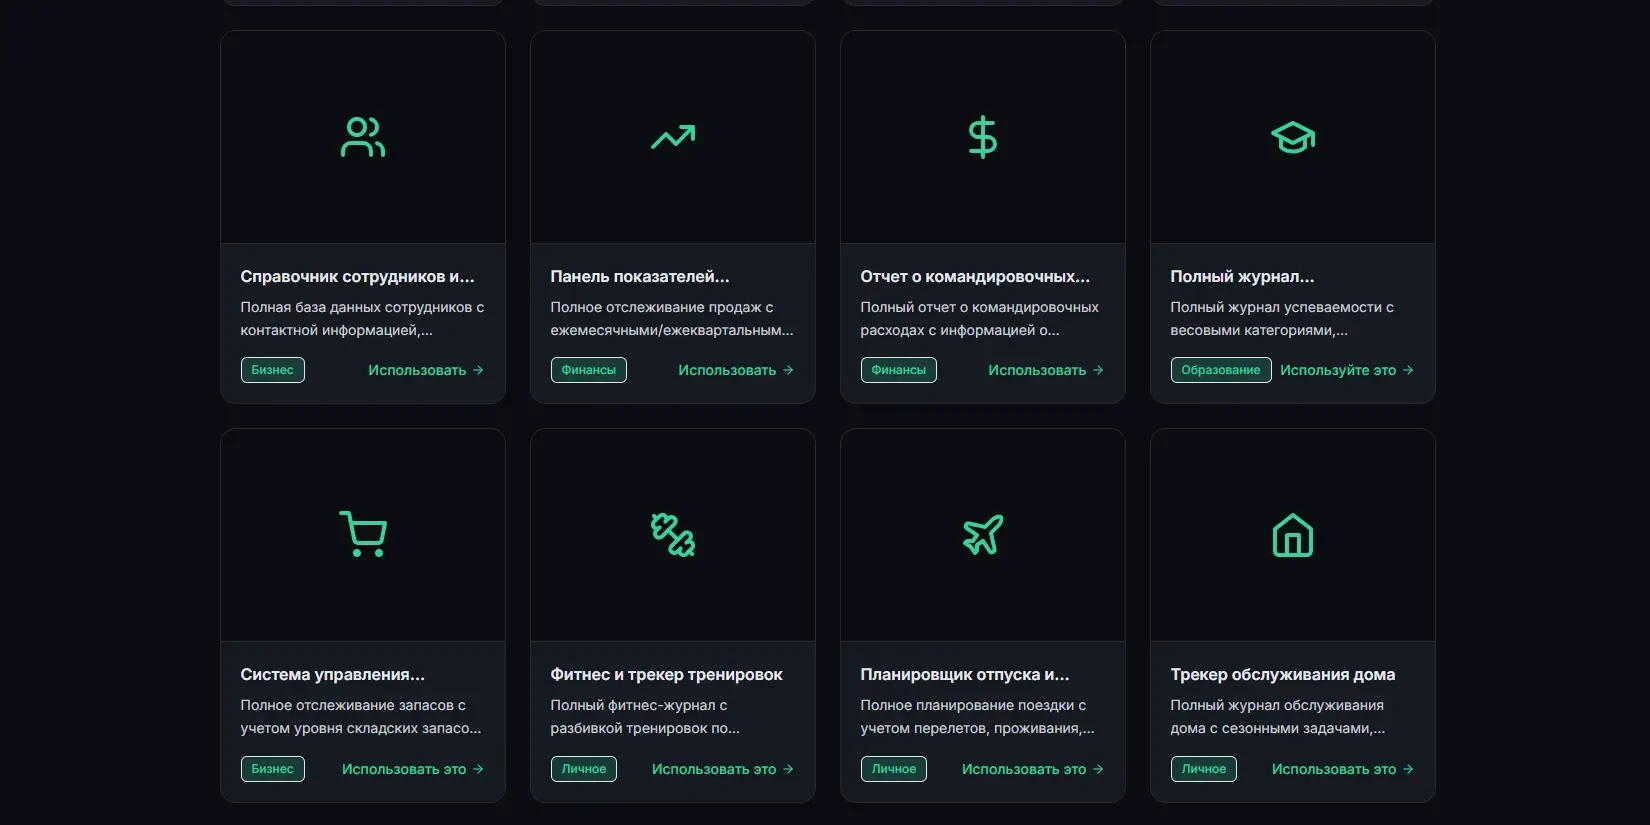Select the Личное tag on Фитнес и трекер card
Screen dimensions: 1650x825
(x=584, y=769)
